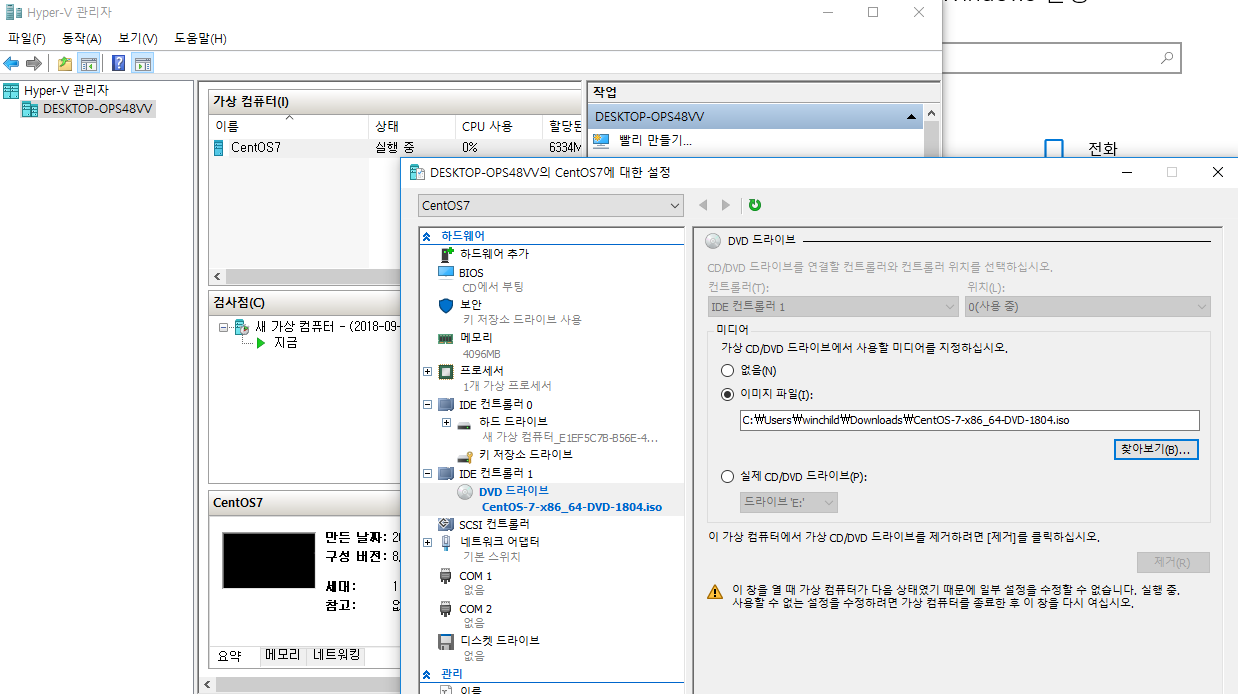Open COM 2 port settings
The height and width of the screenshot is (694, 1238).
click(475, 608)
